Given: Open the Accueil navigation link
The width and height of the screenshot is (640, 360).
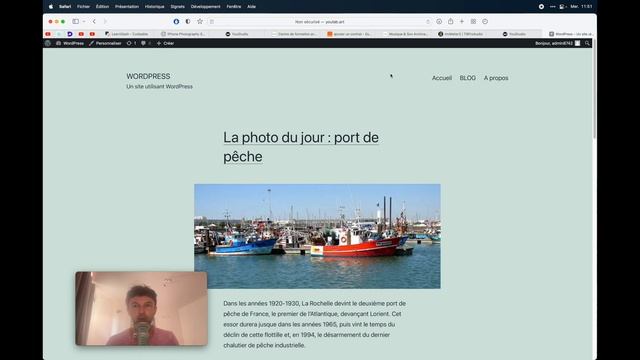Looking at the screenshot, I should click(x=442, y=78).
